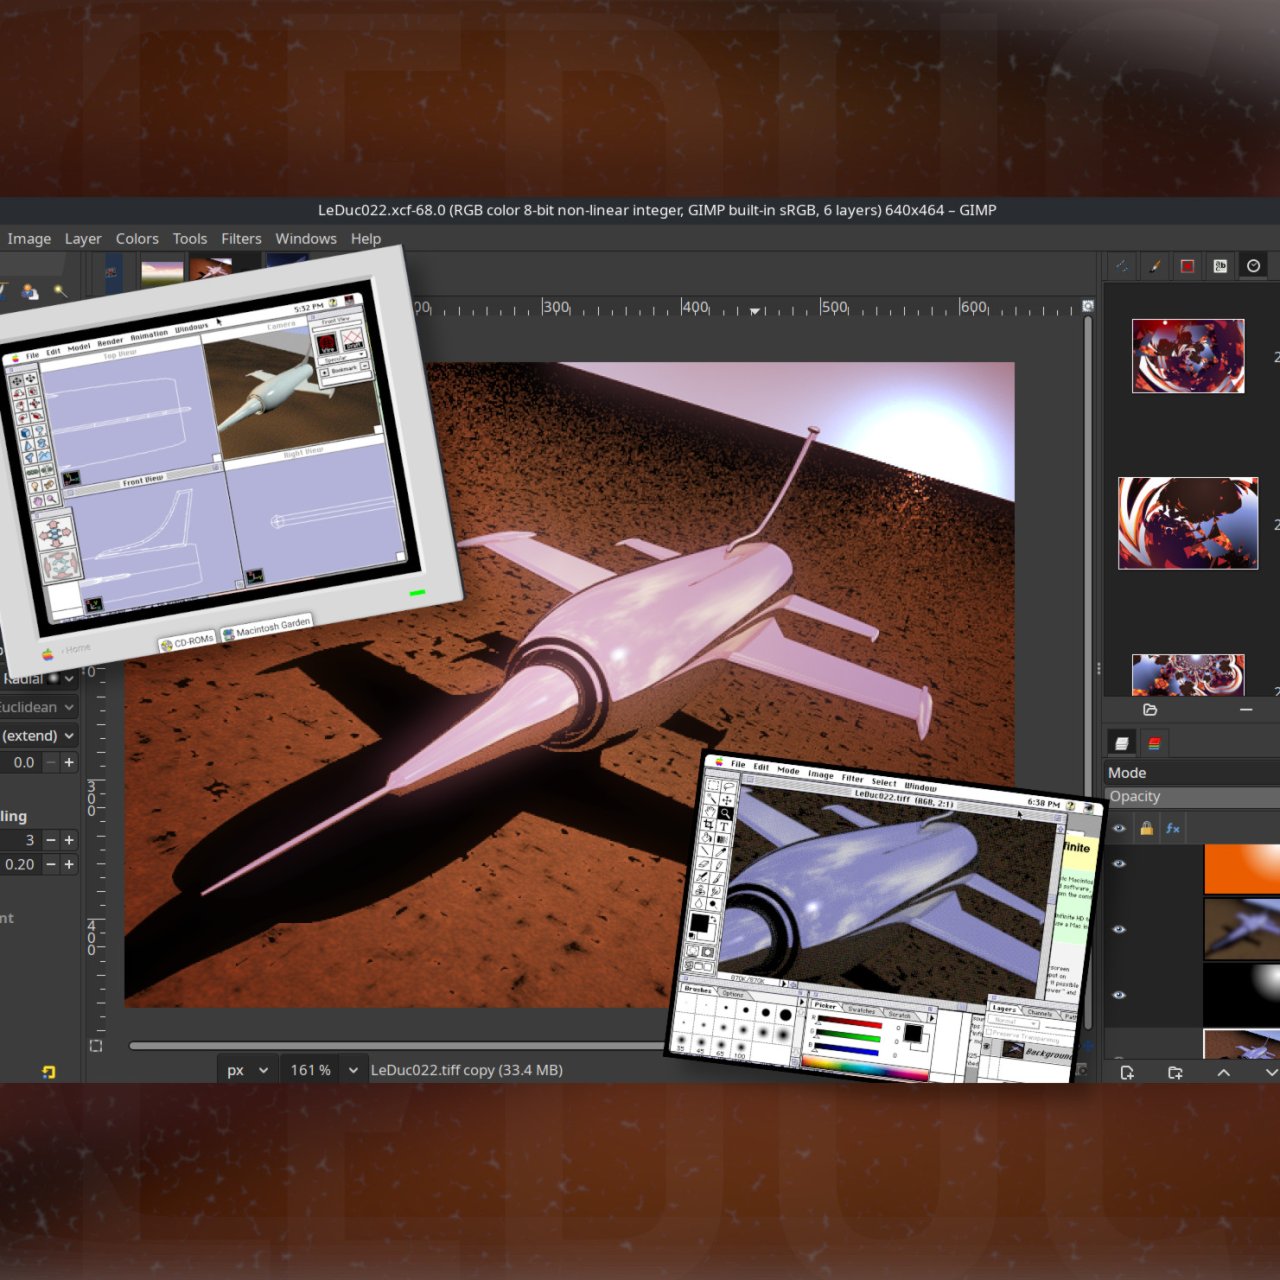The image size is (1280, 1280).
Task: Select the Document History clock tab
Action: click(1253, 266)
